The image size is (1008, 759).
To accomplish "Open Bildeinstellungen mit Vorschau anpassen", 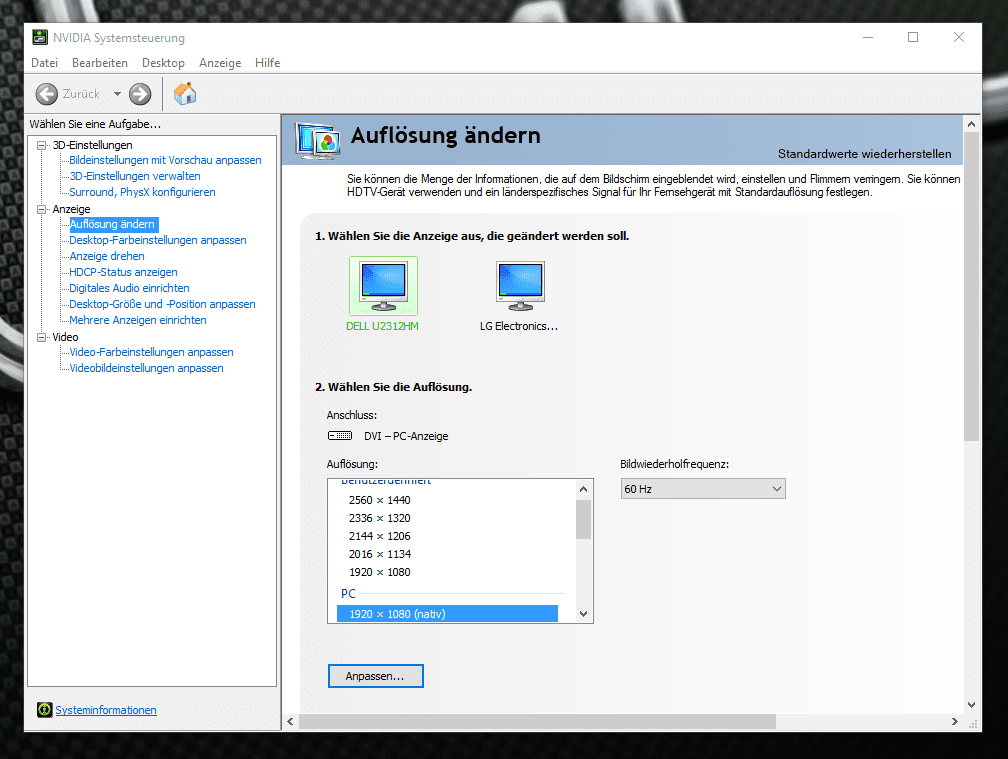I will point(165,160).
